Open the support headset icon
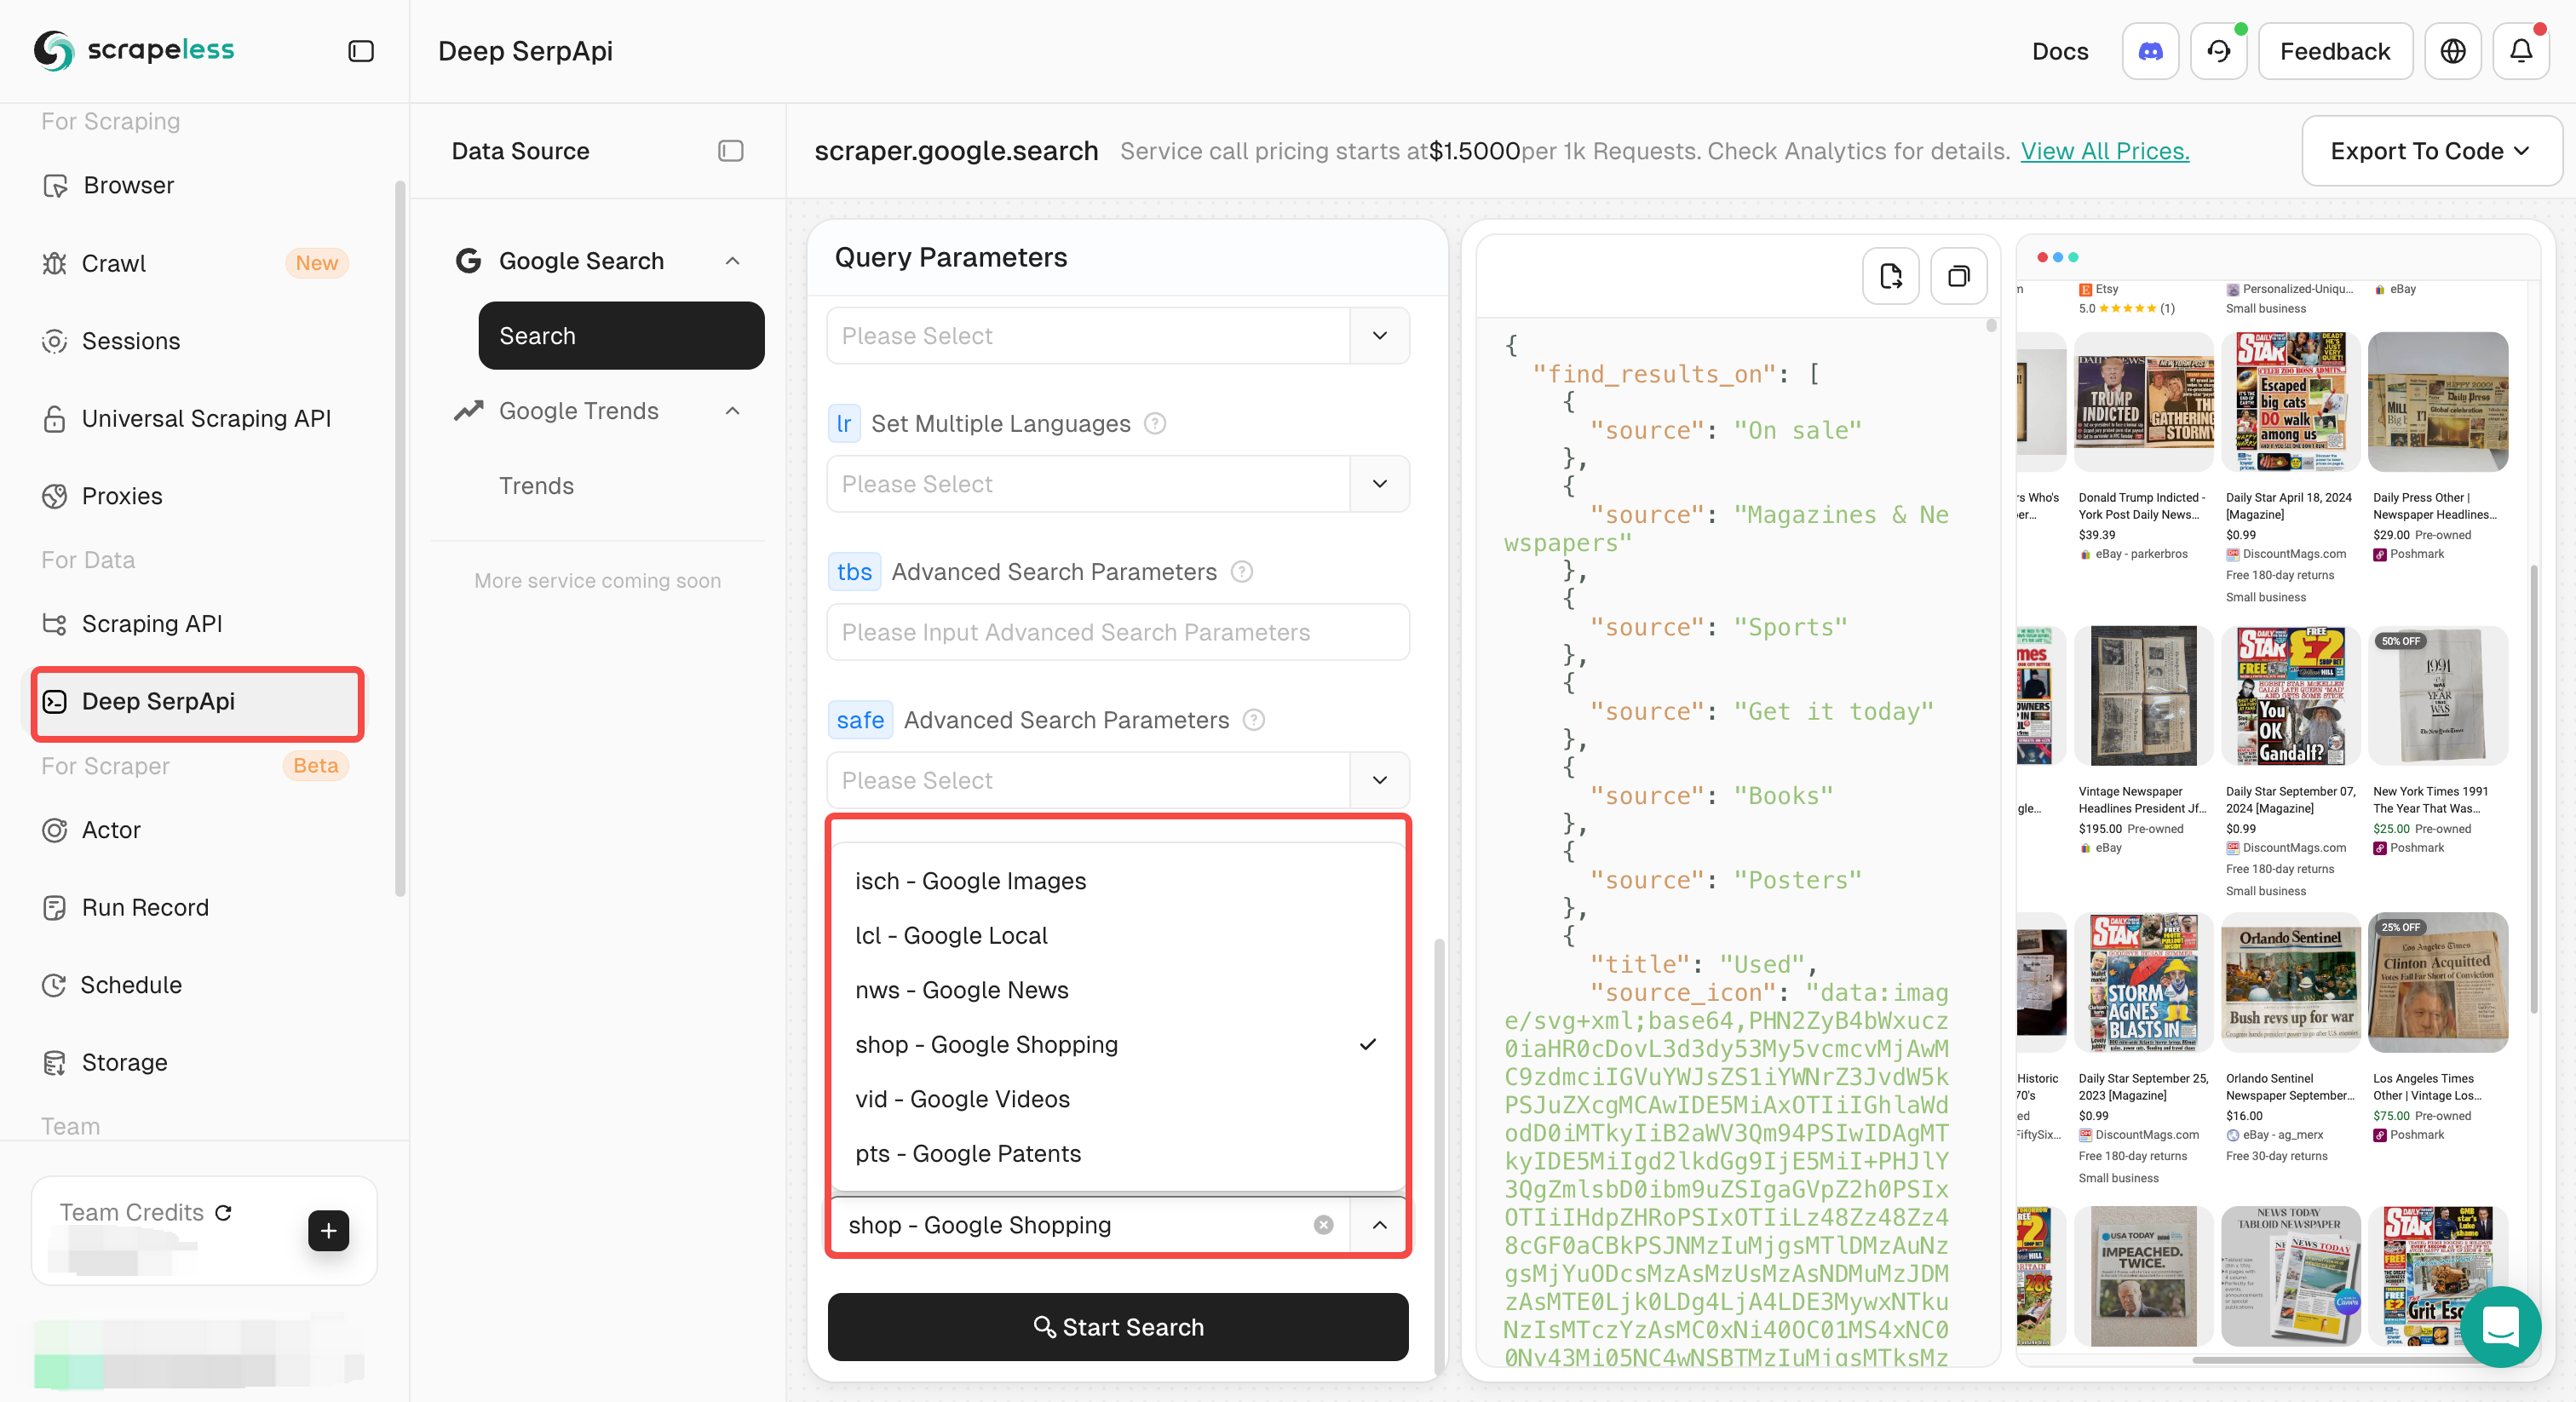This screenshot has width=2576, height=1402. tap(2218, 51)
